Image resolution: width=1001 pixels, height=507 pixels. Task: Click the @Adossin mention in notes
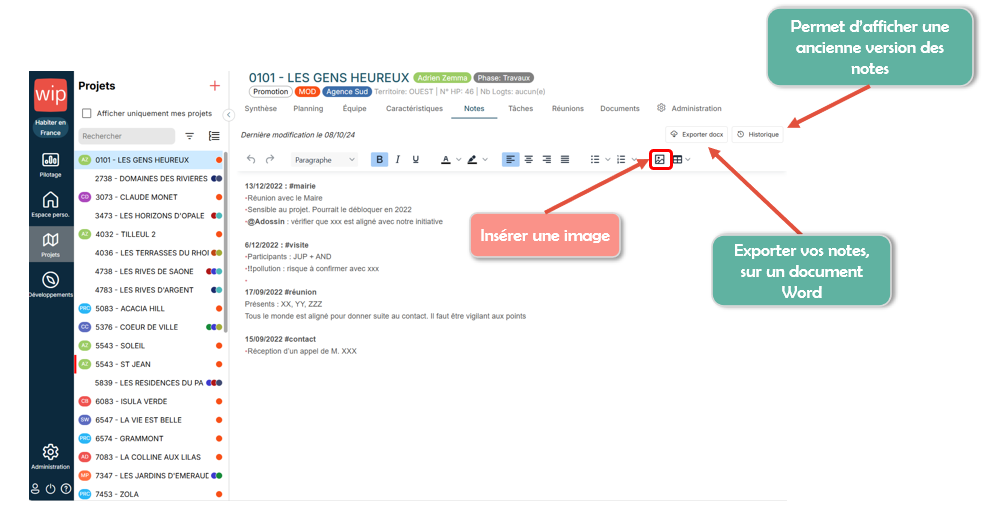[266, 222]
